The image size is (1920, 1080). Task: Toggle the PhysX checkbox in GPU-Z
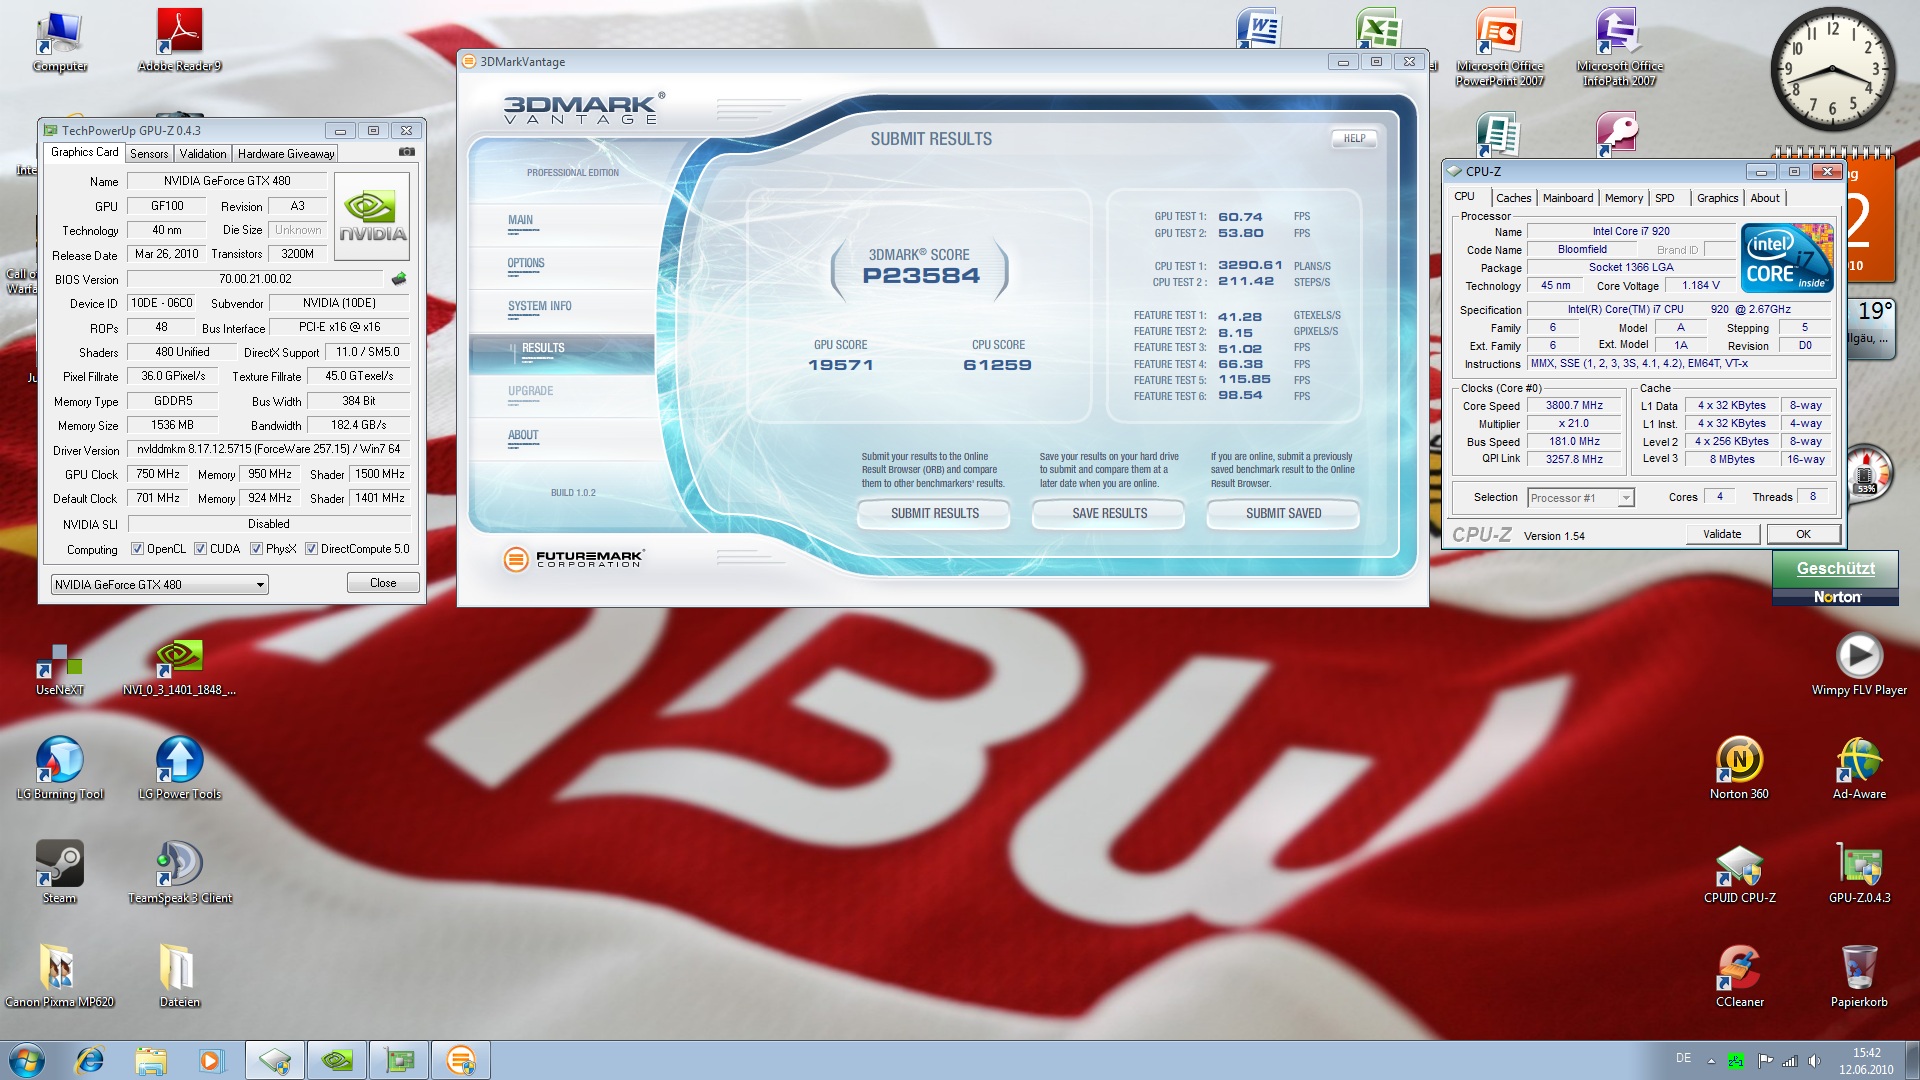coord(256,549)
